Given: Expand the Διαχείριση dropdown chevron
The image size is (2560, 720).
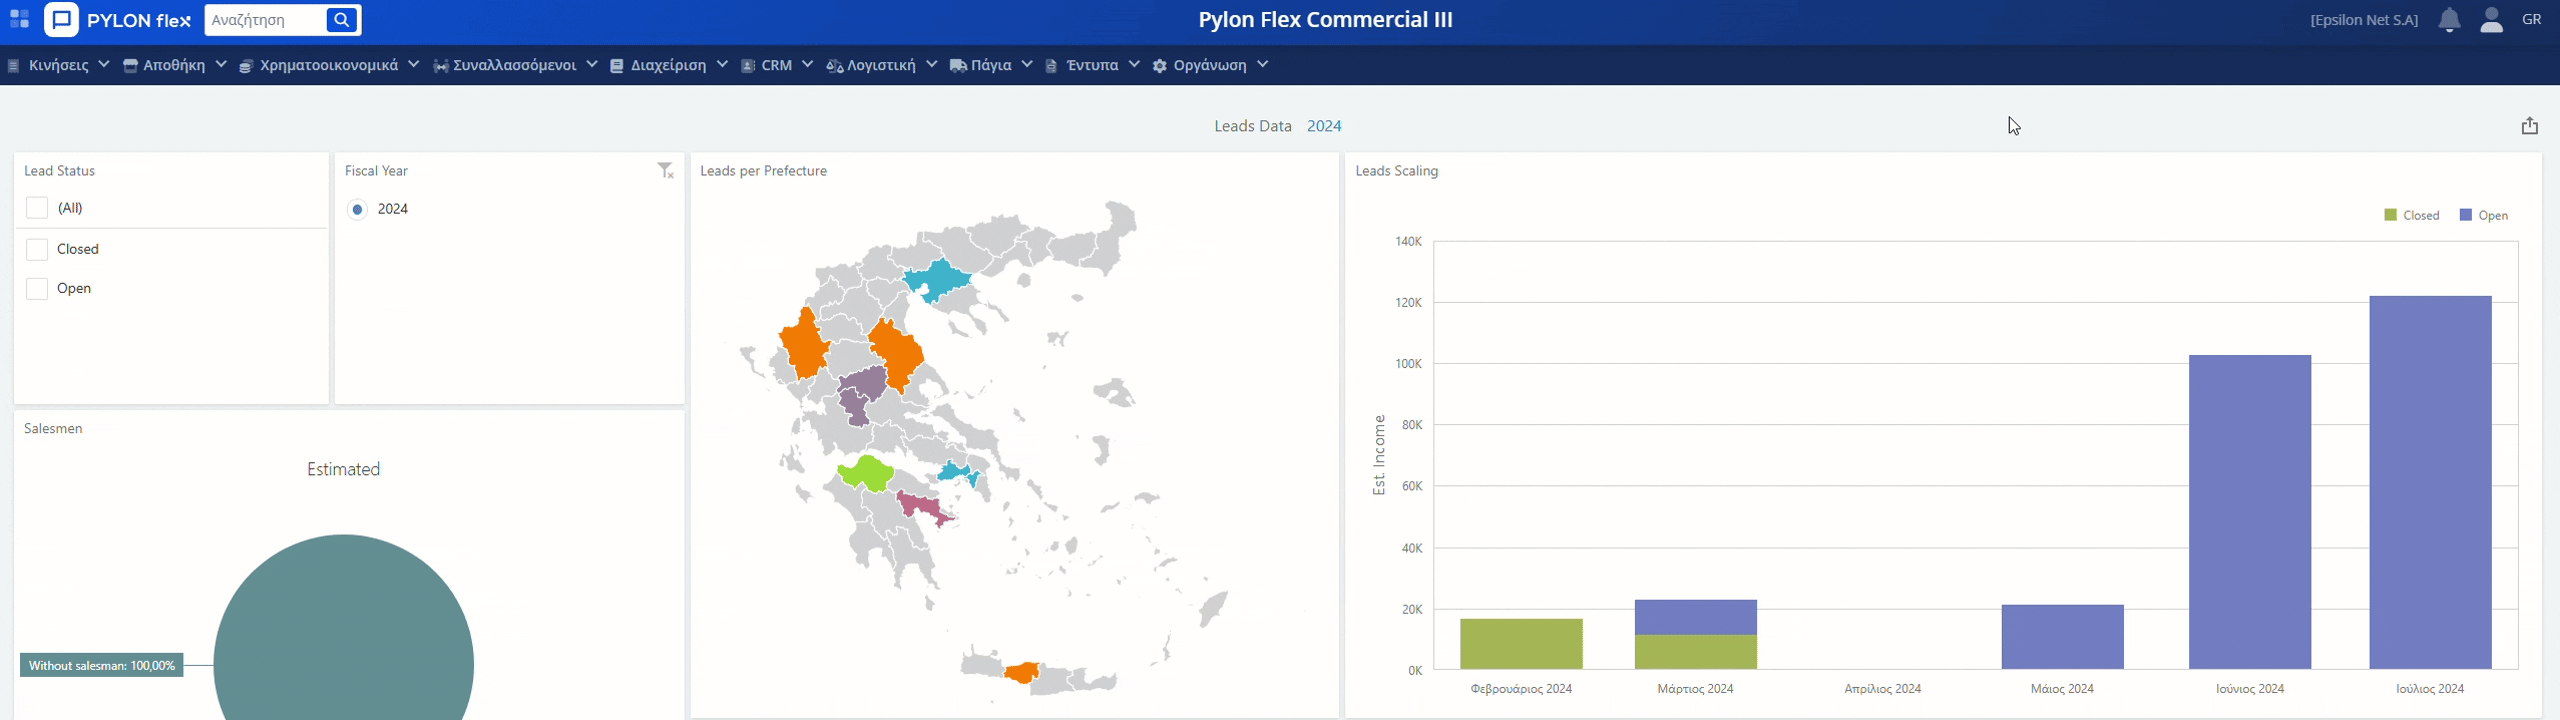Looking at the screenshot, I should [722, 64].
